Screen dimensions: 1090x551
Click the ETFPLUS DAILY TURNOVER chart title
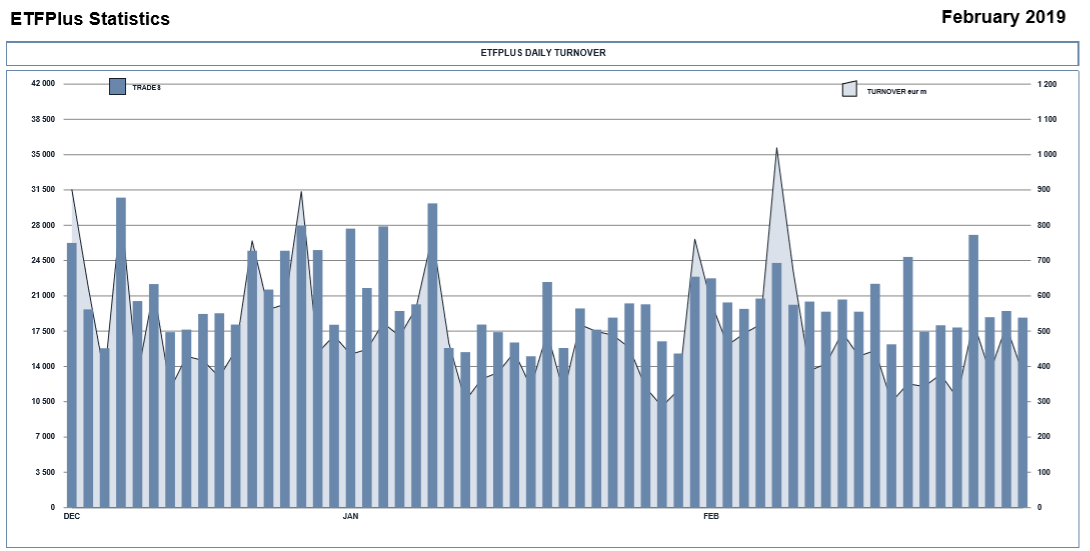point(543,53)
